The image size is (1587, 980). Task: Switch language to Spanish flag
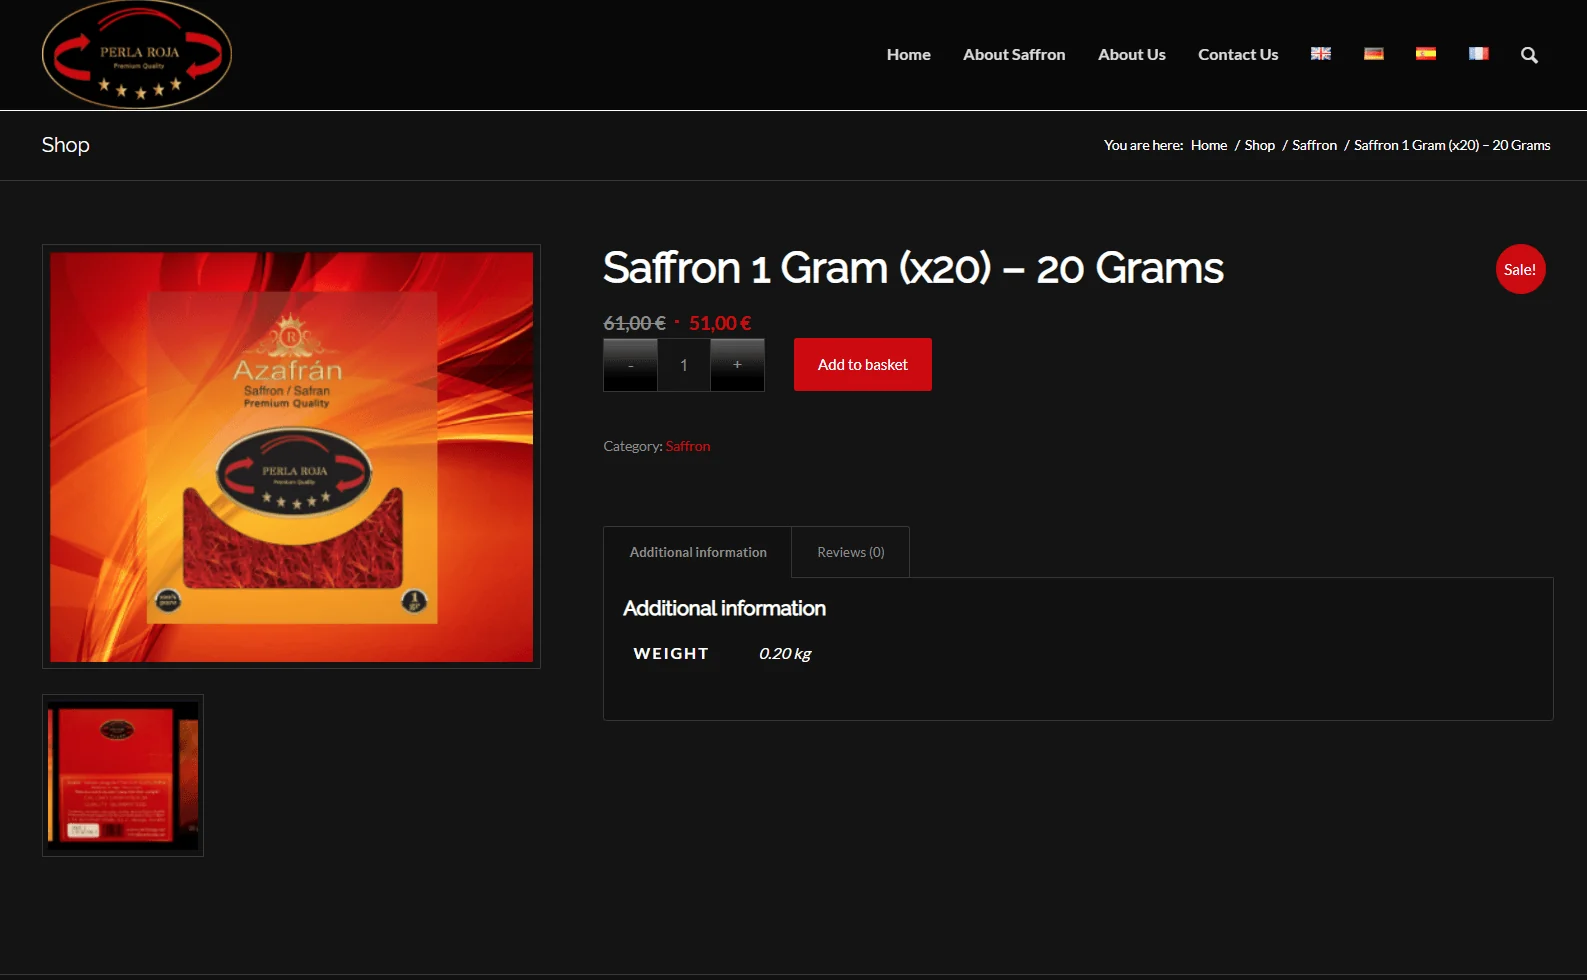click(1426, 54)
